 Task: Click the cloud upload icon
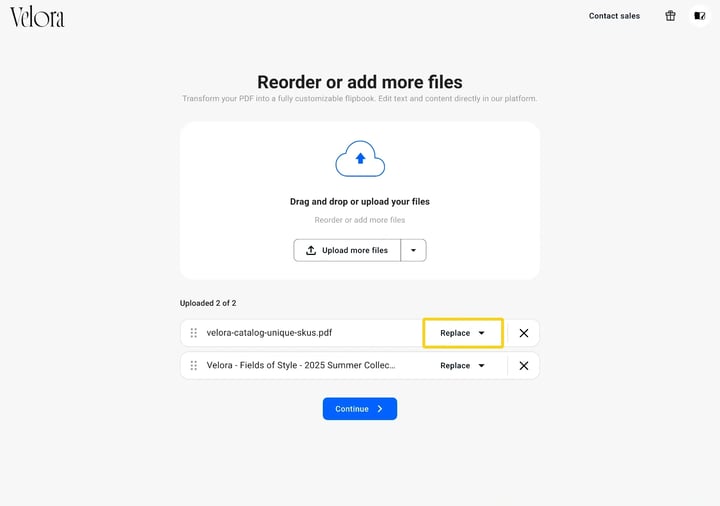tap(360, 159)
